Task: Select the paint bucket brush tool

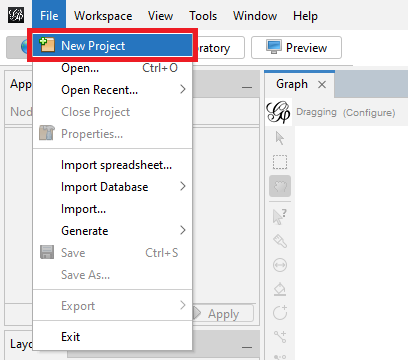Action: (280, 289)
